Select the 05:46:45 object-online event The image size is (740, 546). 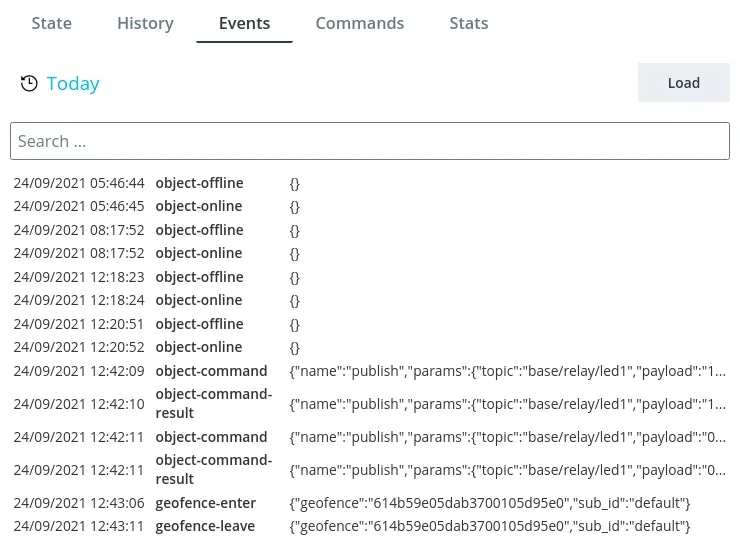coord(370,206)
